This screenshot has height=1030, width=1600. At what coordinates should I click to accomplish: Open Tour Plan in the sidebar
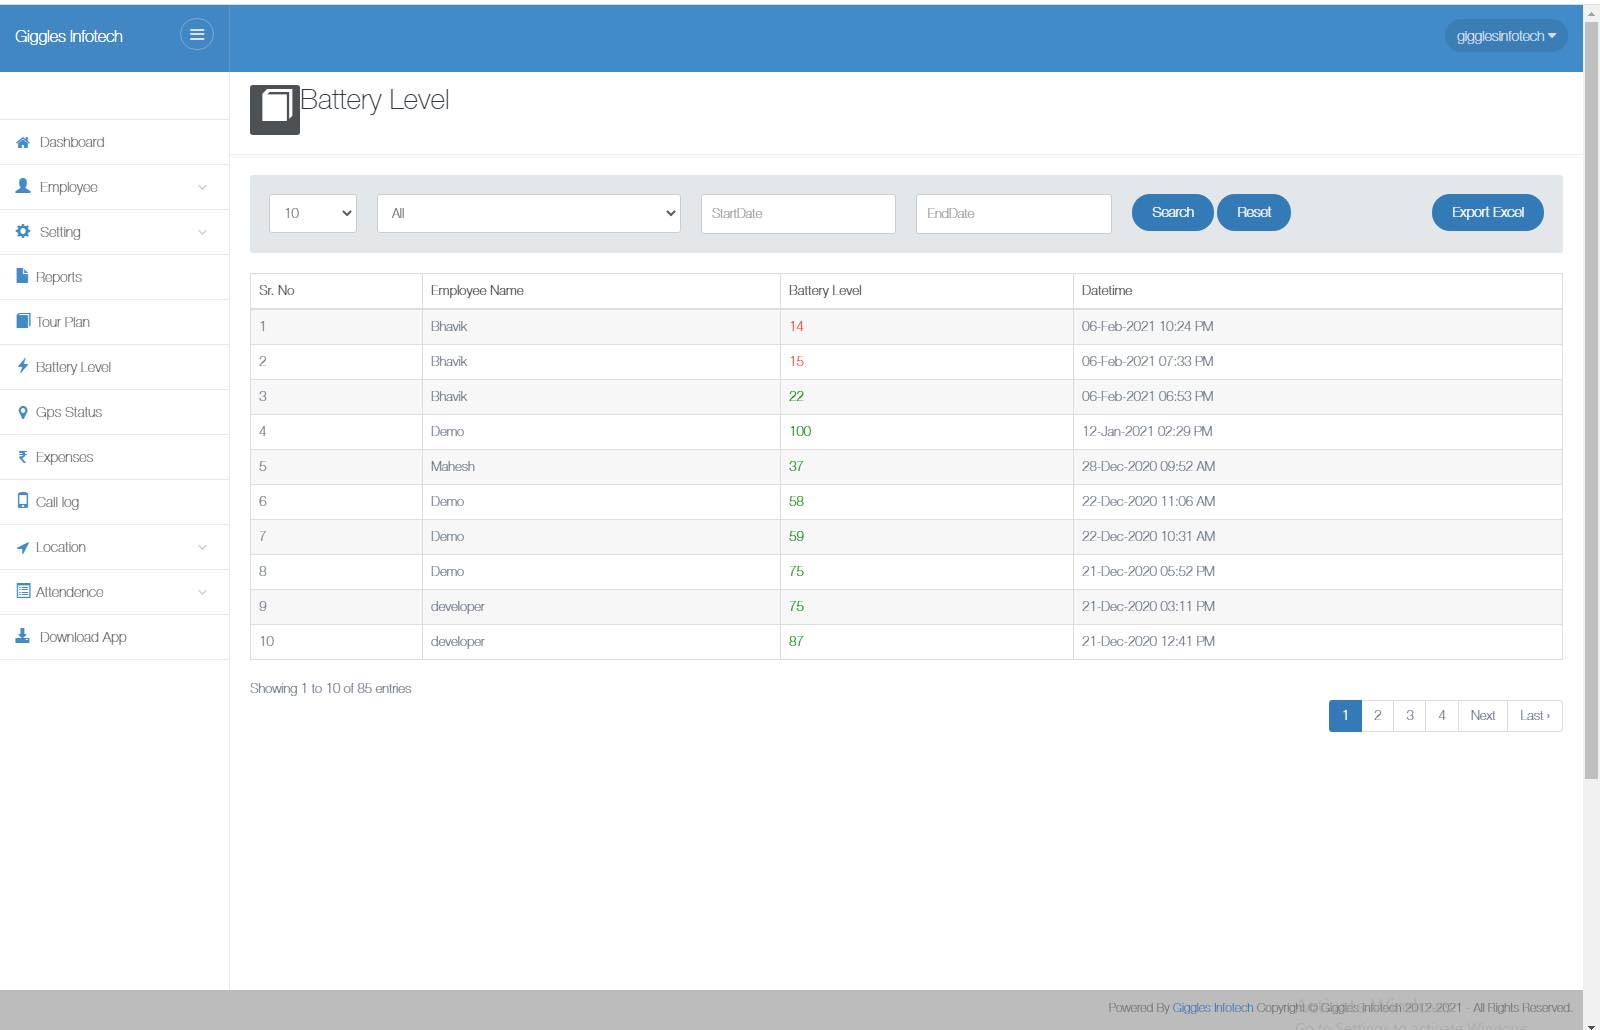[114, 322]
